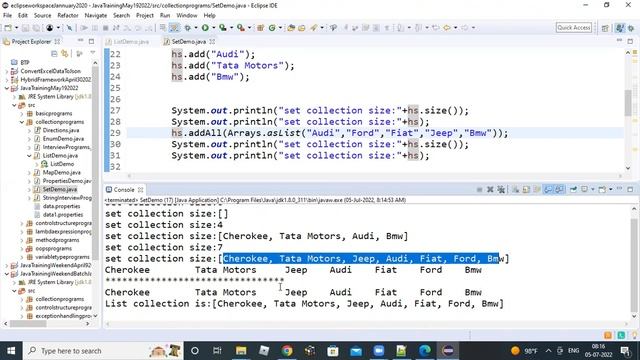Close the SetDemo.java editor tab
The image size is (640, 360).
(212, 42)
